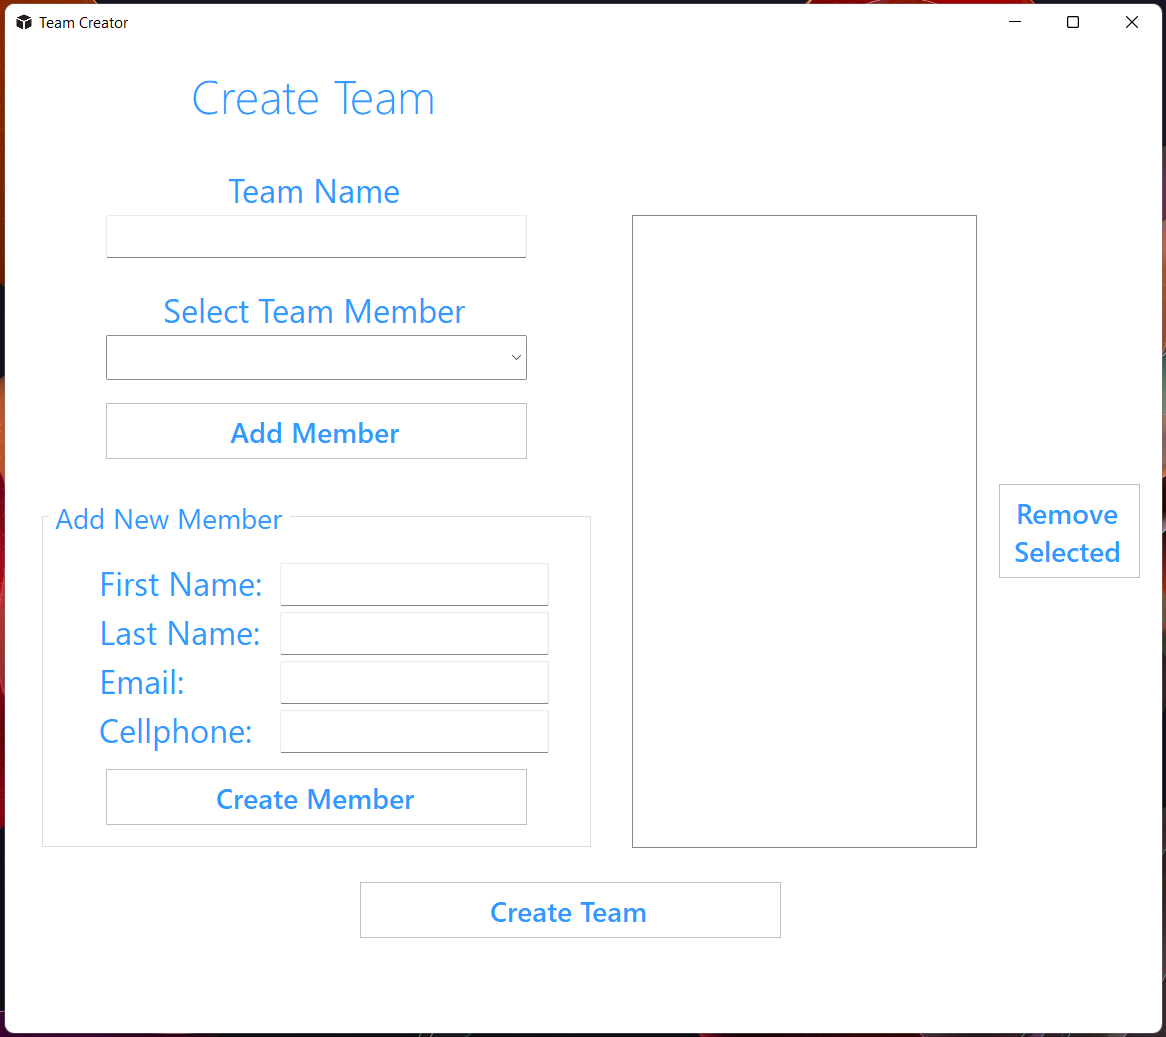Click the Cellphone input field
This screenshot has width=1166, height=1037.
click(x=413, y=730)
